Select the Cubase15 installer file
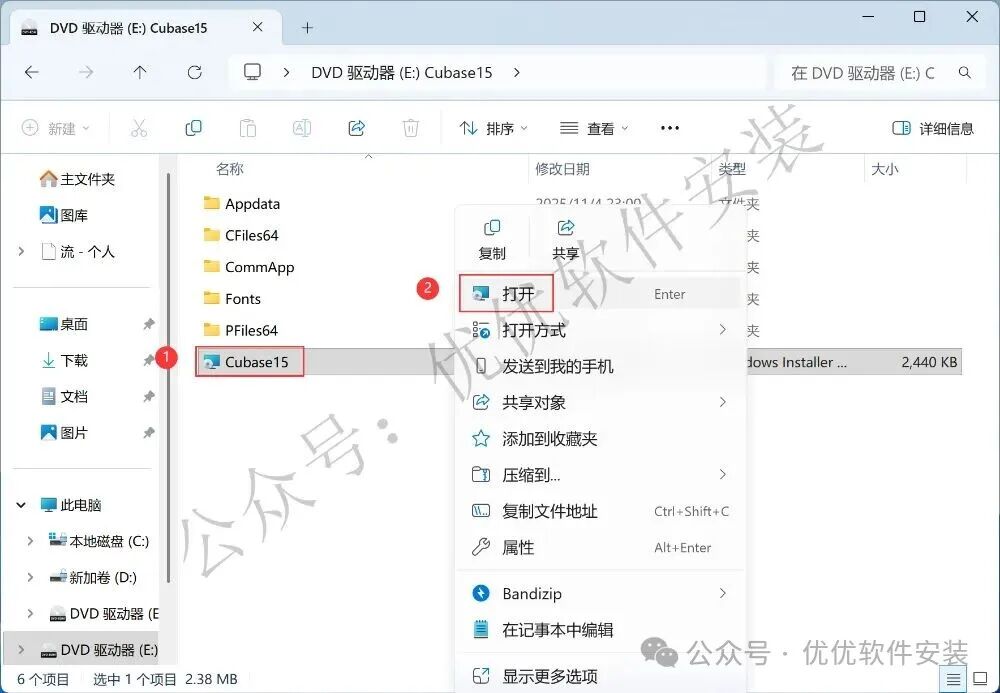 click(249, 362)
